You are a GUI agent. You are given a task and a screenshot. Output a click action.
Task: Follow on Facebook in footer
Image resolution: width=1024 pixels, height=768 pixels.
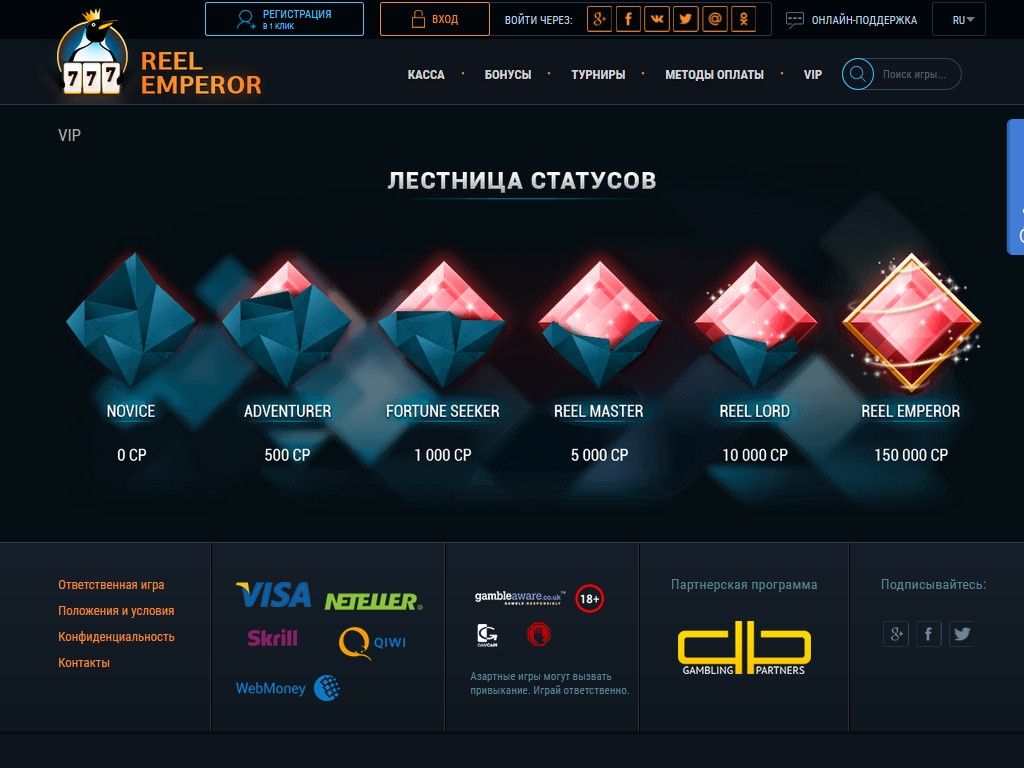[x=928, y=633]
